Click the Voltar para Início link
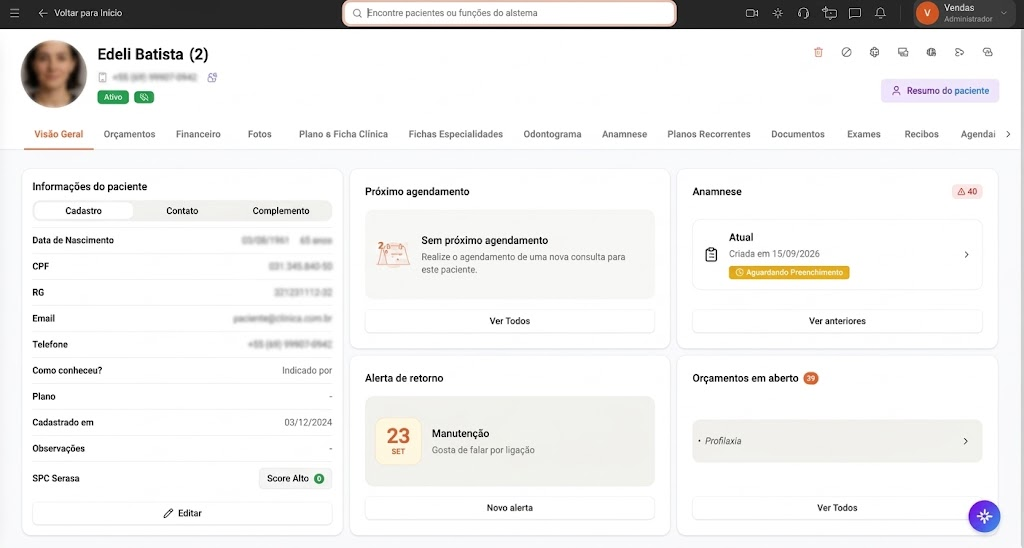Screen dimensions: 1024x548 88,13
